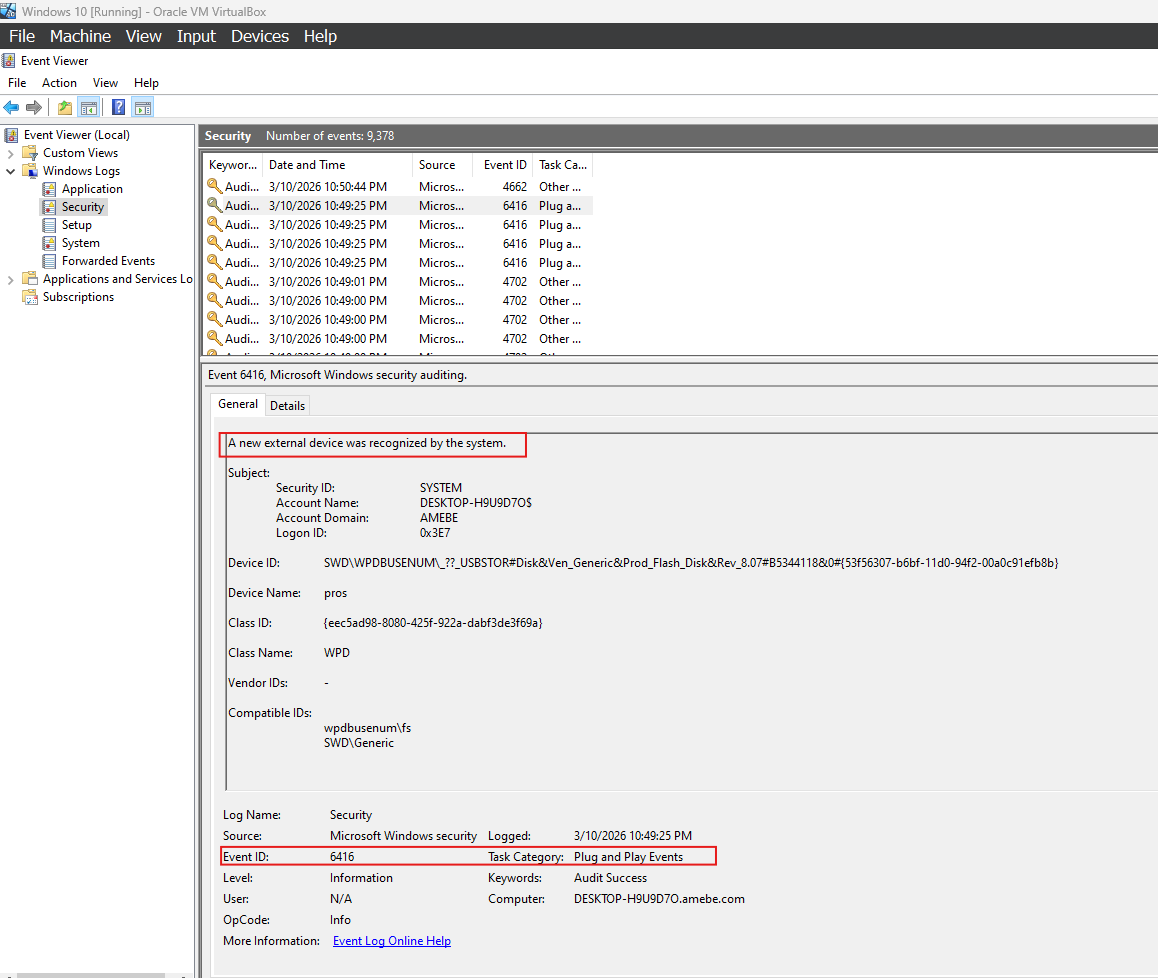Click Event Viewer (Local) root icon
Image resolution: width=1158 pixels, height=978 pixels.
pos(11,134)
